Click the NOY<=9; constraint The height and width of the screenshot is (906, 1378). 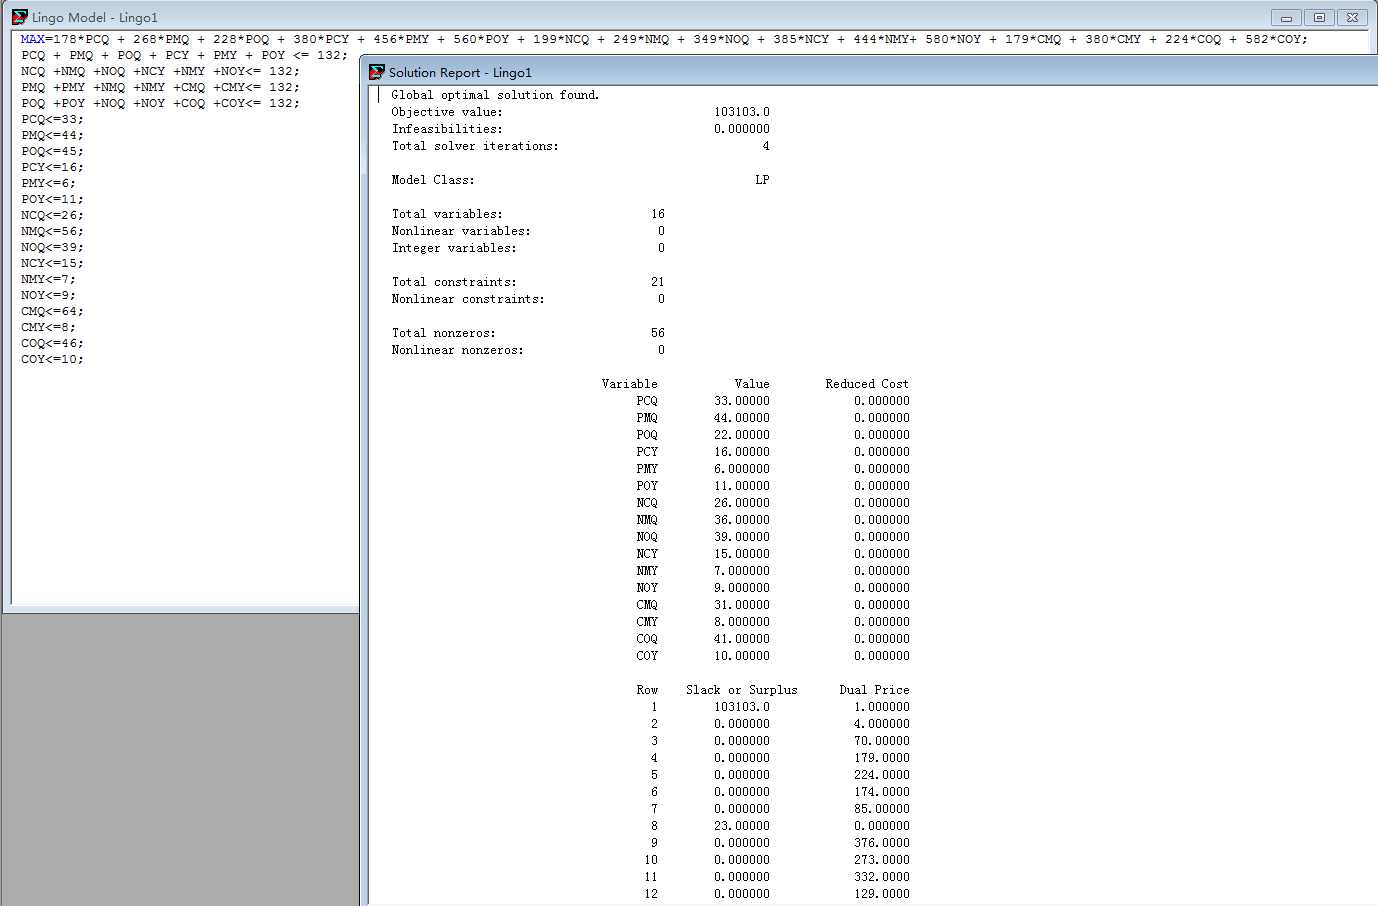click(x=48, y=295)
